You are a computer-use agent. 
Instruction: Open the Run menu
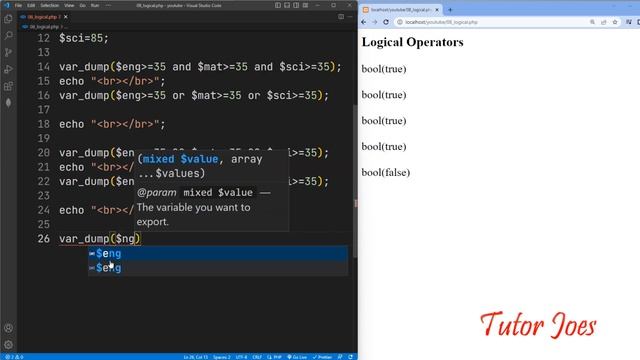point(95,5)
